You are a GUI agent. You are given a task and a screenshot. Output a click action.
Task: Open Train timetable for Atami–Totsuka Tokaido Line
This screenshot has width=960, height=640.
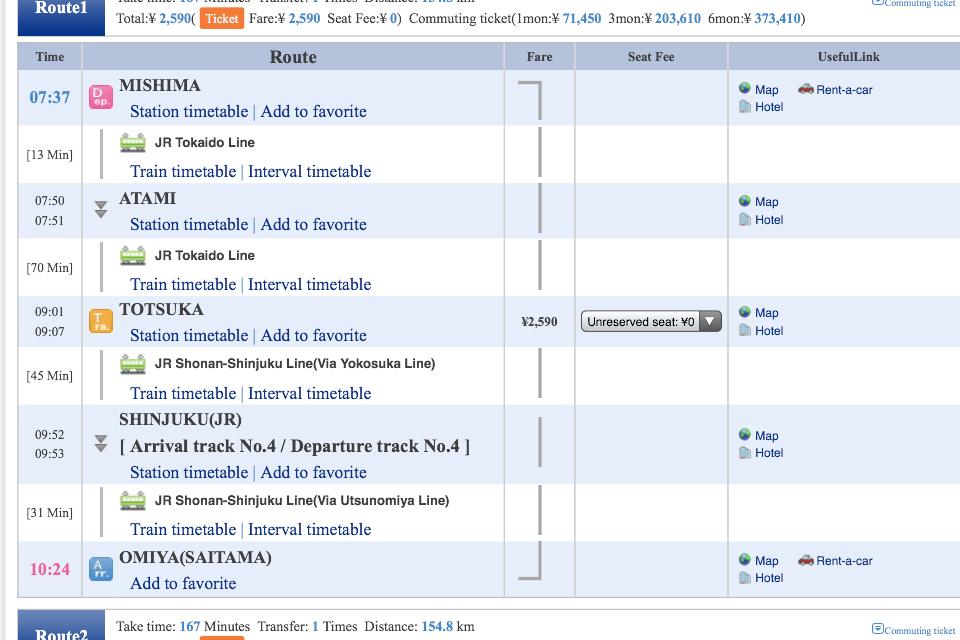pyautogui.click(x=182, y=284)
